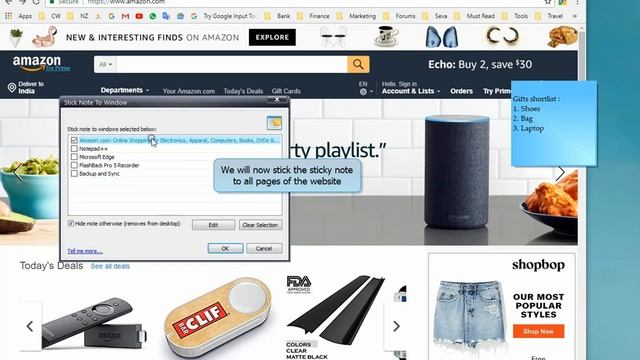Check the Microsoft Edge window checkbox
640x360 pixels.
pyautogui.click(x=74, y=157)
